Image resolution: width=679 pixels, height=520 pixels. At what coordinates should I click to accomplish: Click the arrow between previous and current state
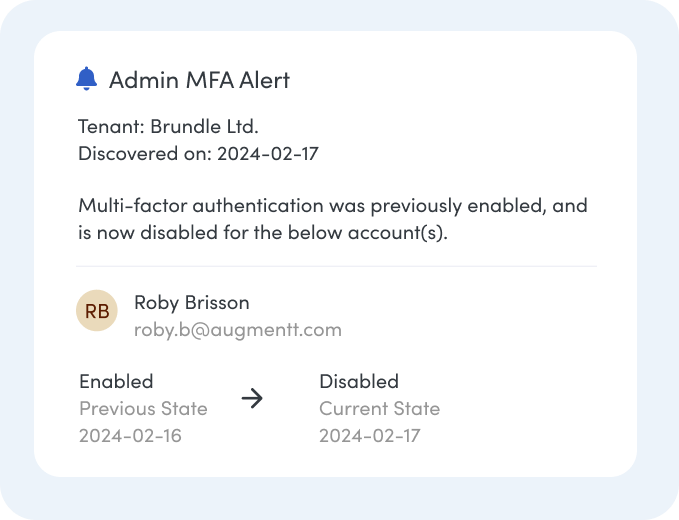tap(252, 398)
